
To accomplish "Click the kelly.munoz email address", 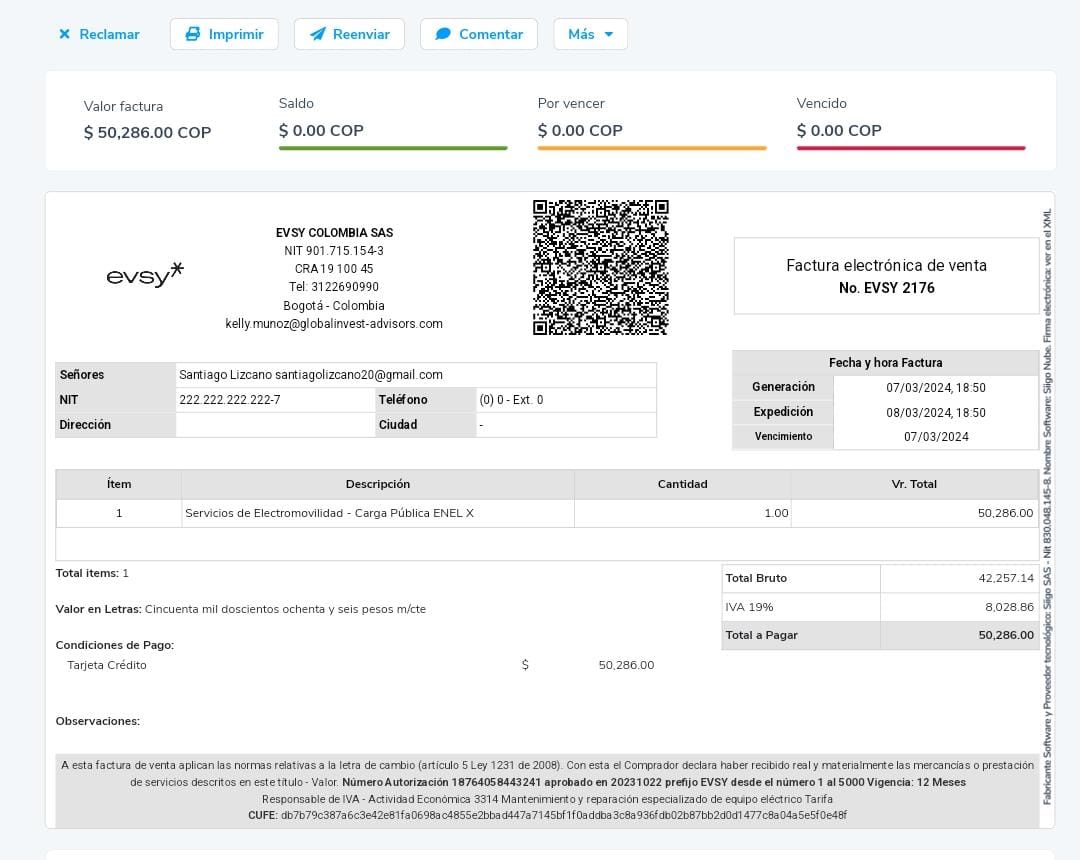I will (334, 324).
